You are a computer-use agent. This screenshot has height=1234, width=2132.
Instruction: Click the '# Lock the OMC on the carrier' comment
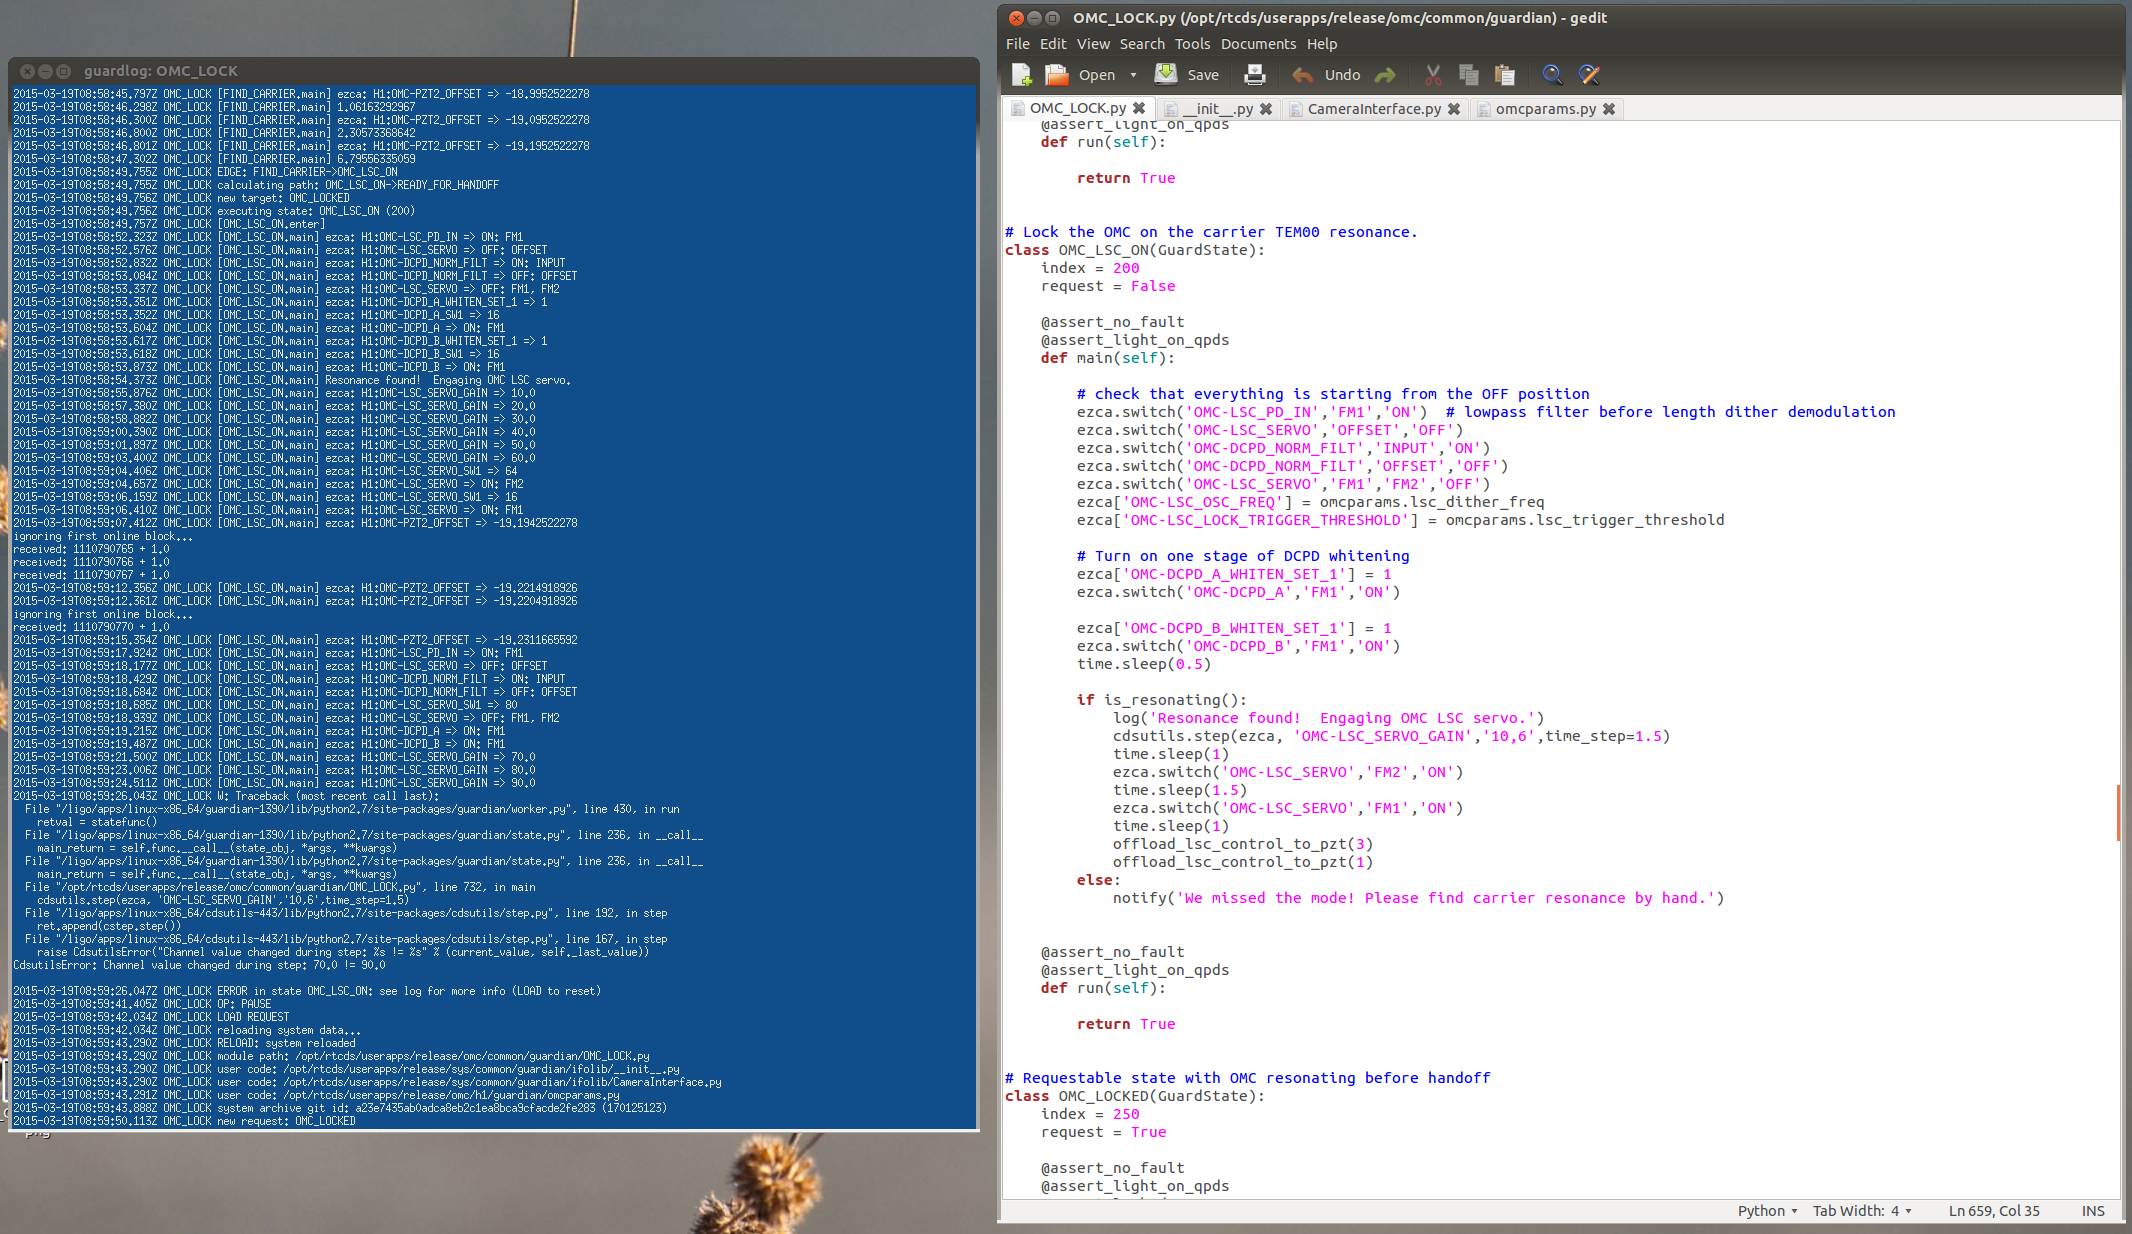1210,232
